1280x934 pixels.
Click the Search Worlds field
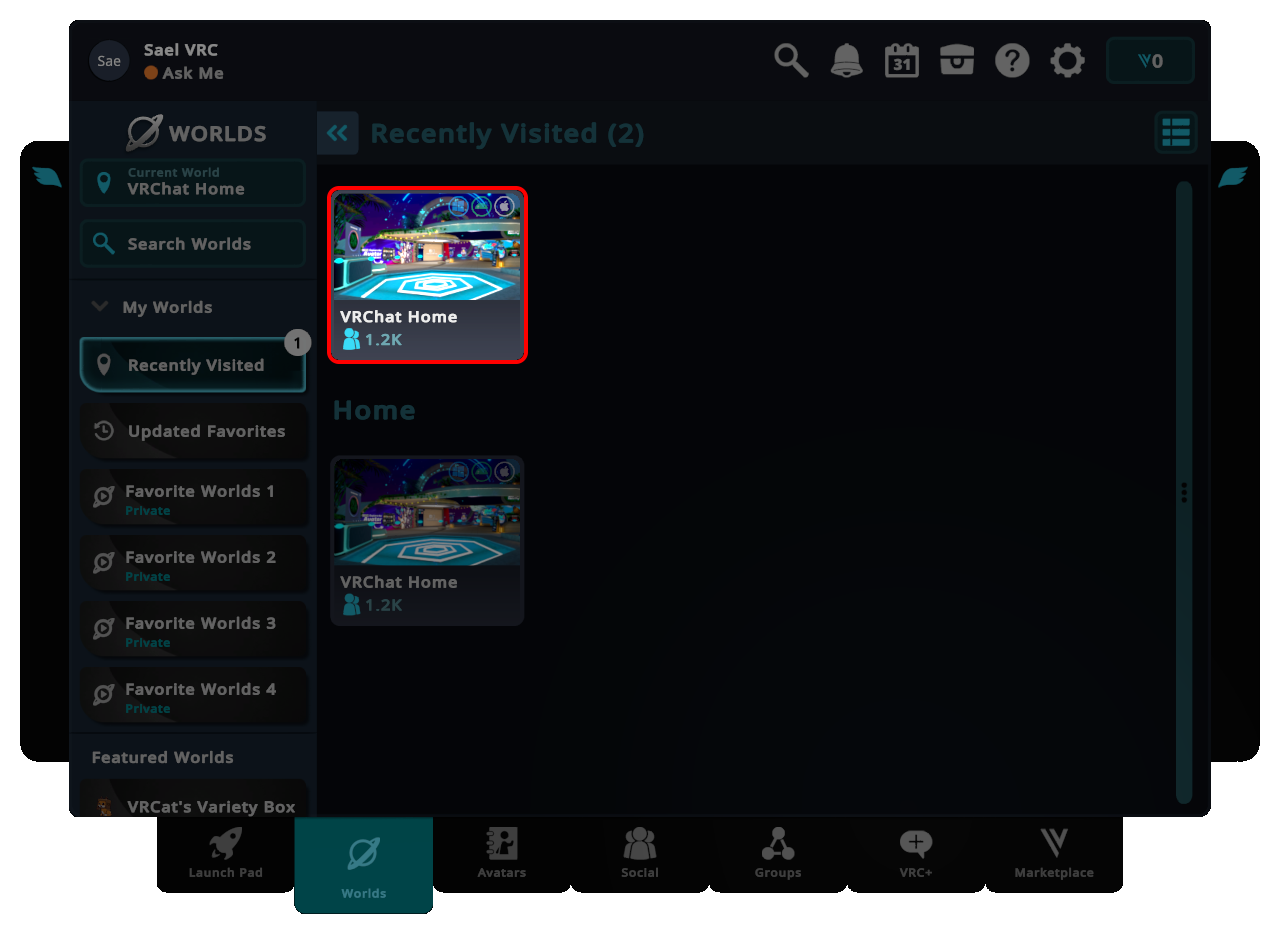click(193, 244)
